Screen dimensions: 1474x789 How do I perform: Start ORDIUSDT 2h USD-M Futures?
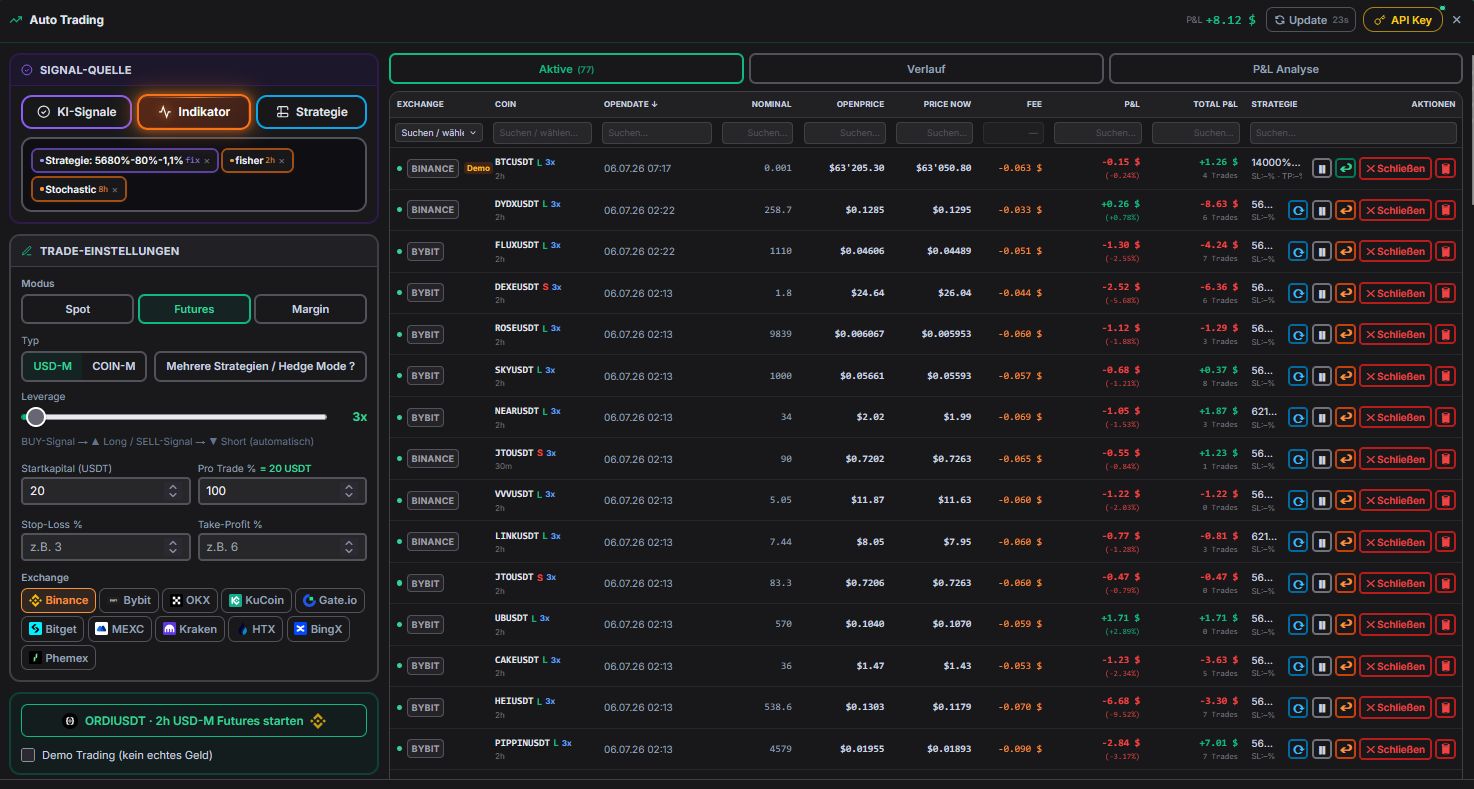pyautogui.click(x=194, y=720)
